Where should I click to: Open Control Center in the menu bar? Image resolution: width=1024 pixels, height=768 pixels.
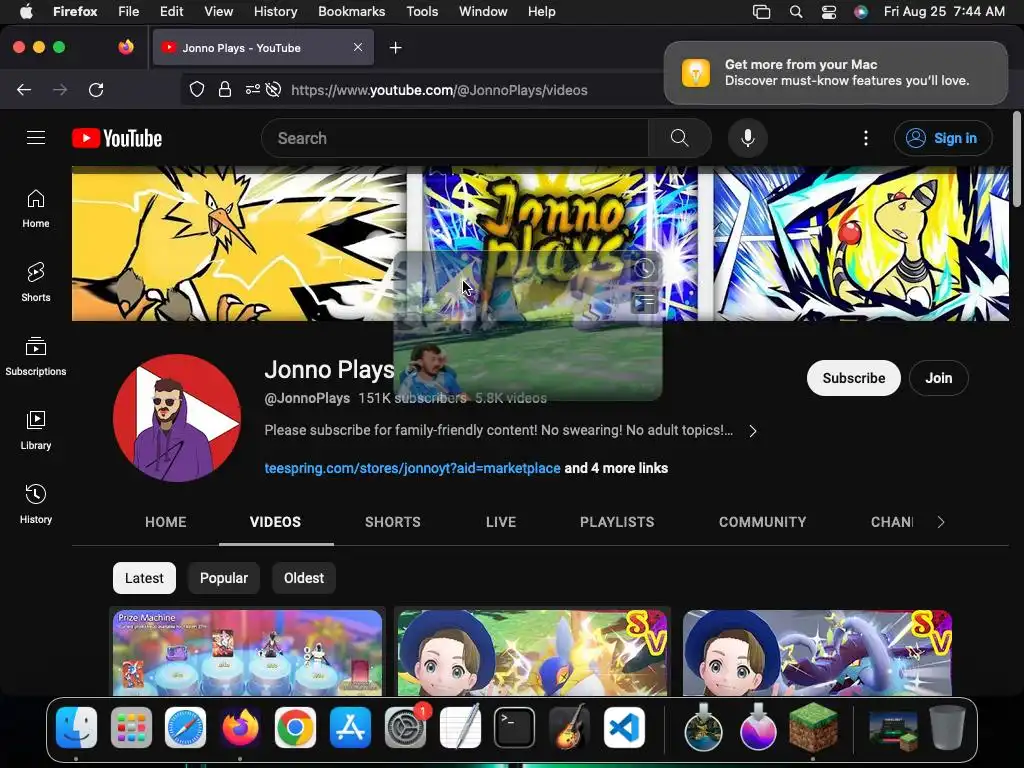coord(829,12)
